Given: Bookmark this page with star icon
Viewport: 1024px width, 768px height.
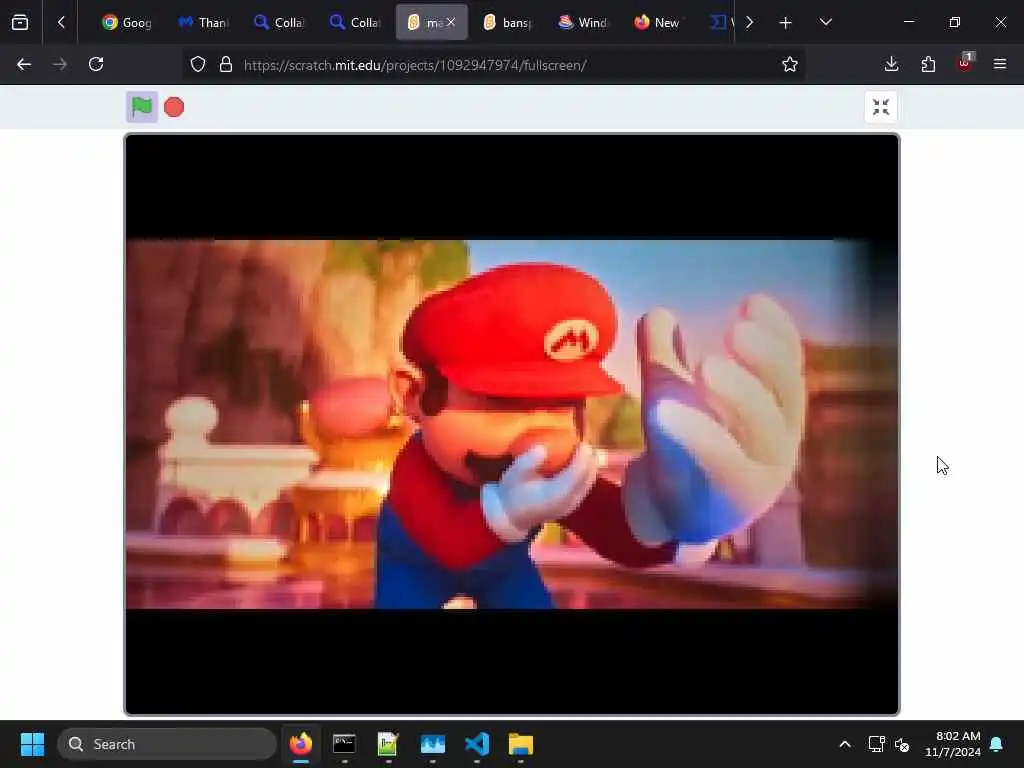Looking at the screenshot, I should point(790,64).
